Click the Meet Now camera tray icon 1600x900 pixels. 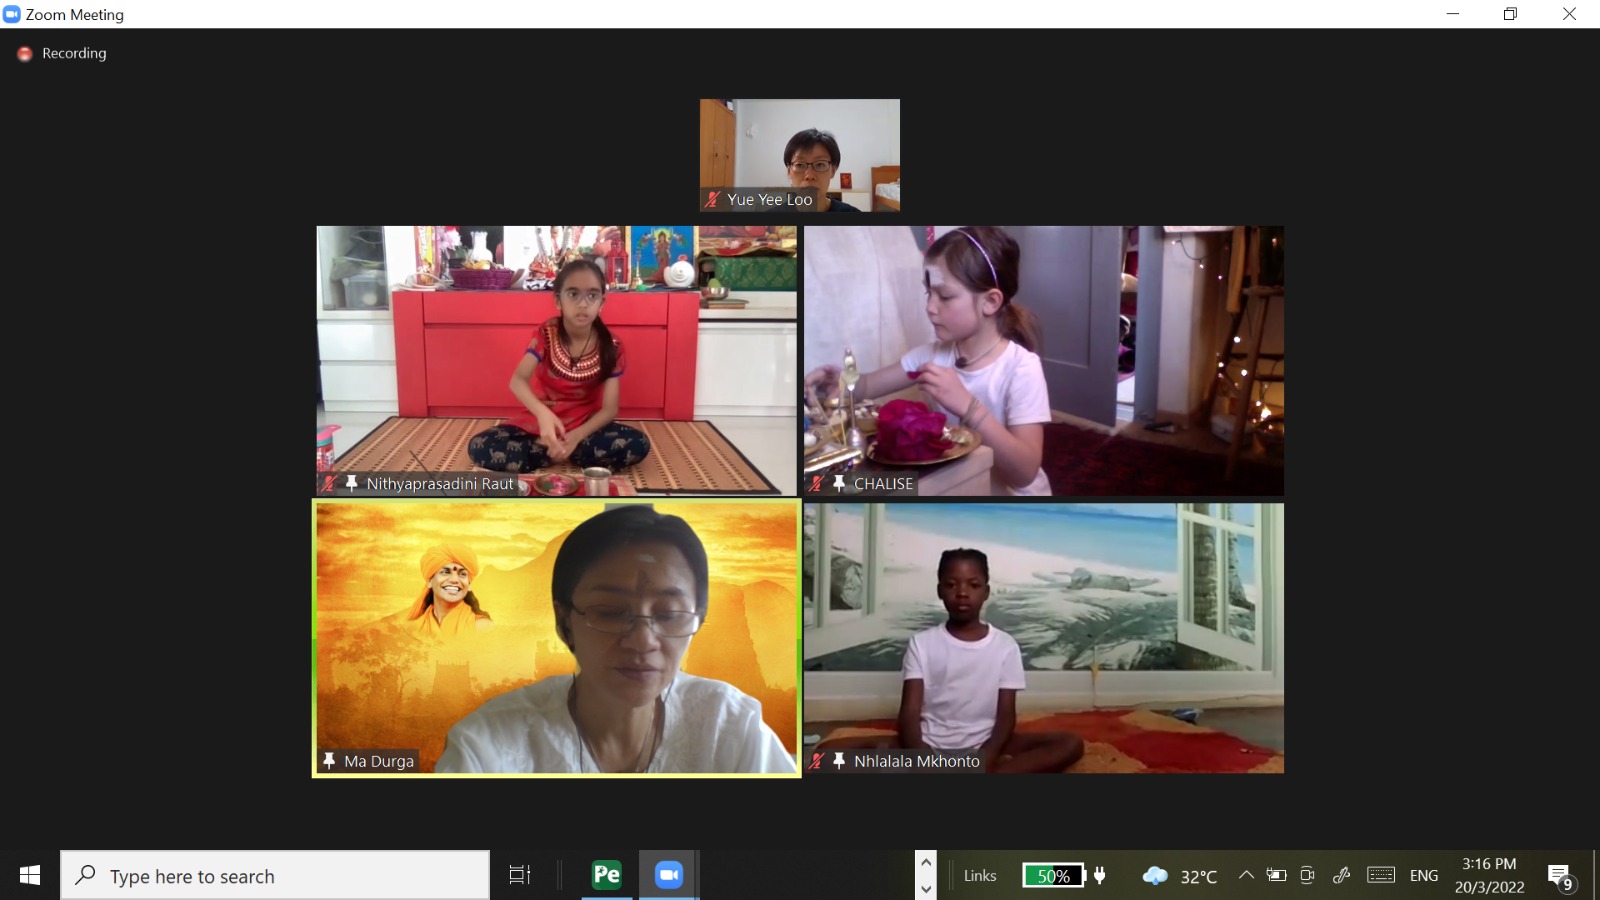click(x=1307, y=875)
